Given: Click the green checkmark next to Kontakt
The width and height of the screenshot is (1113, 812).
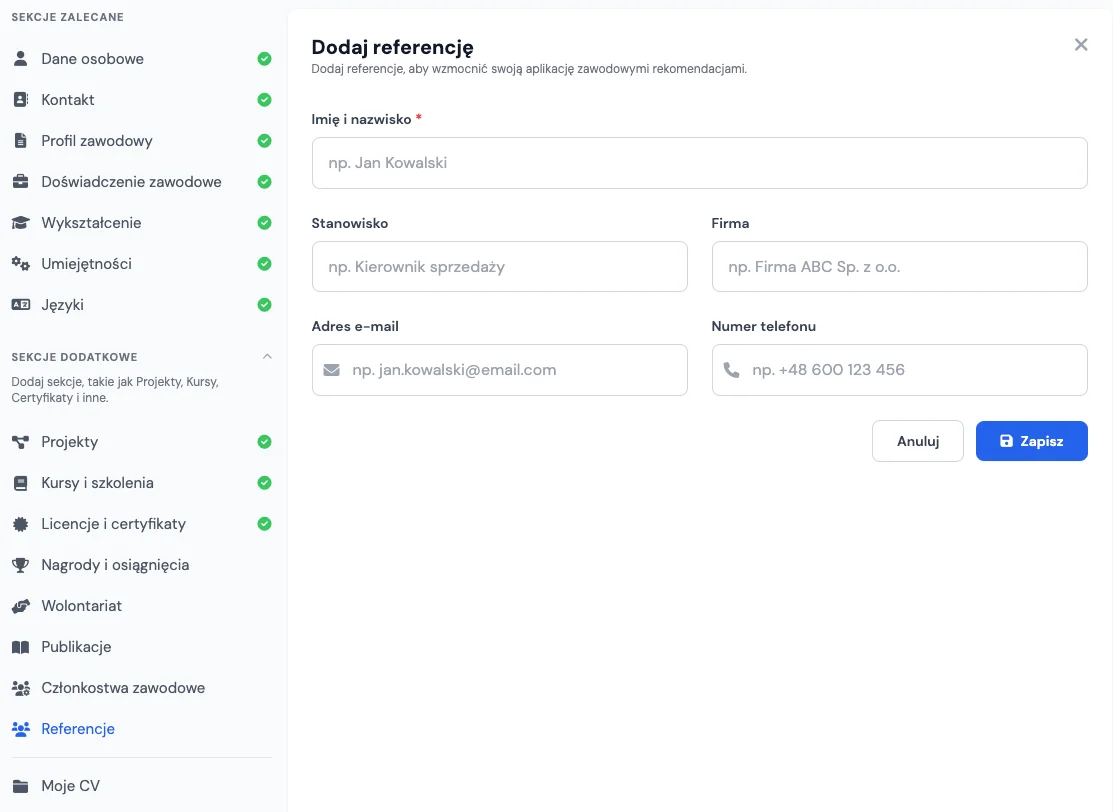Looking at the screenshot, I should coord(264,100).
